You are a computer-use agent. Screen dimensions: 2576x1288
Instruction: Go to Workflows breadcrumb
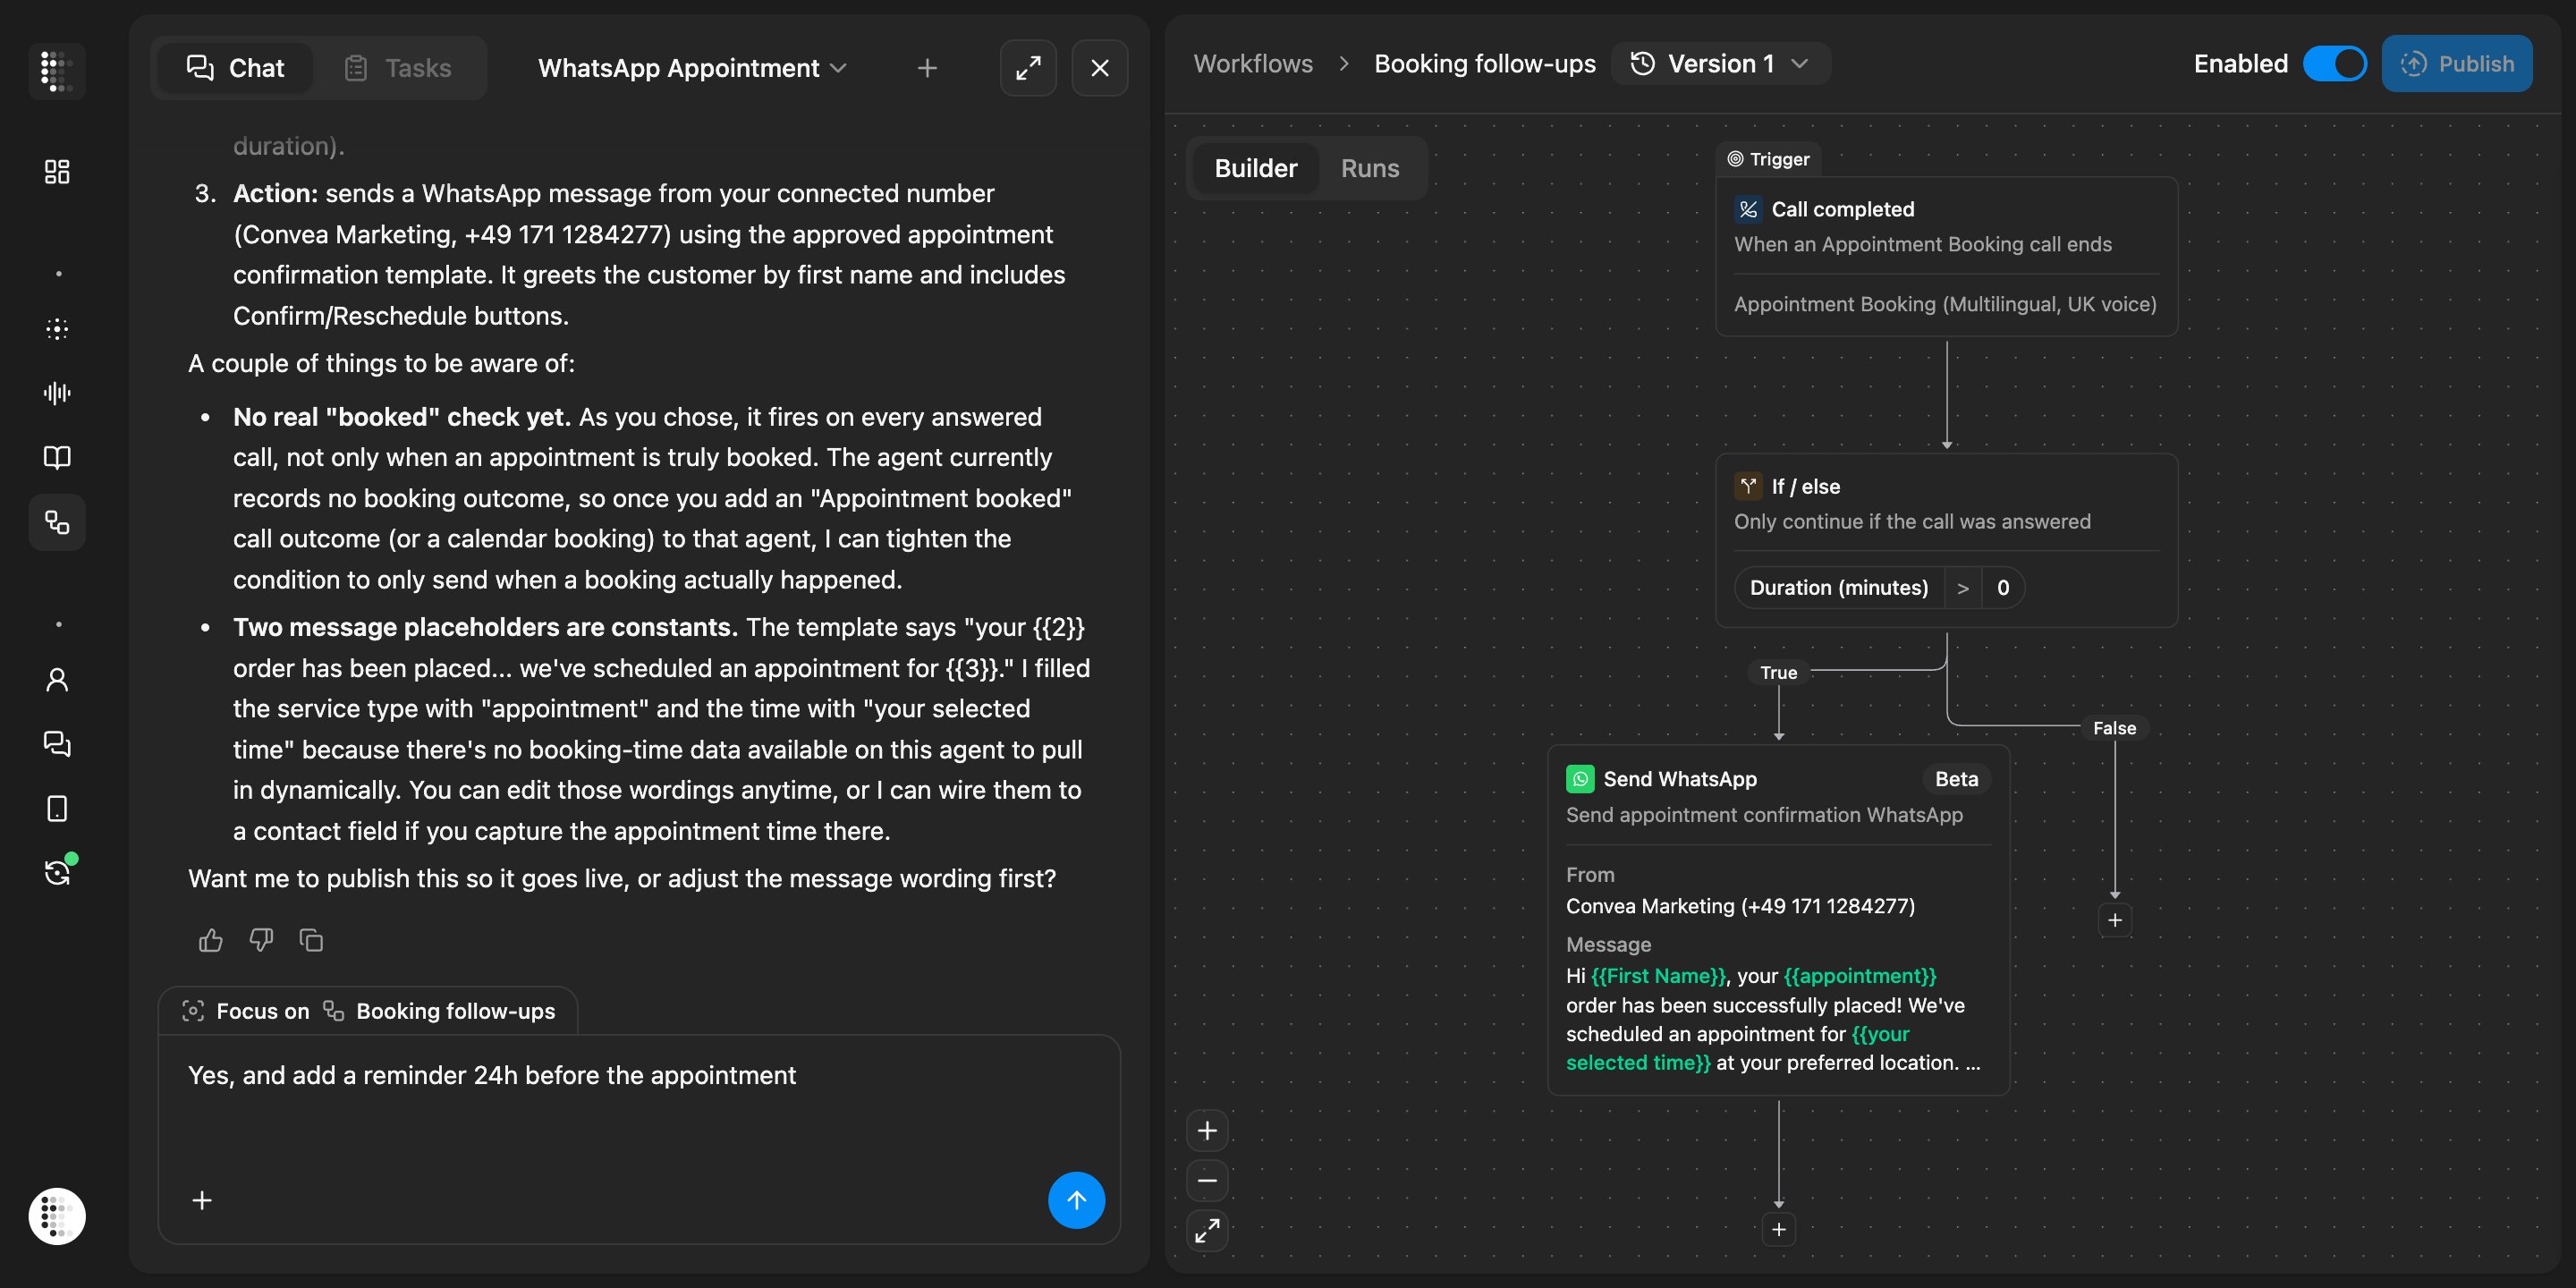click(x=1253, y=63)
